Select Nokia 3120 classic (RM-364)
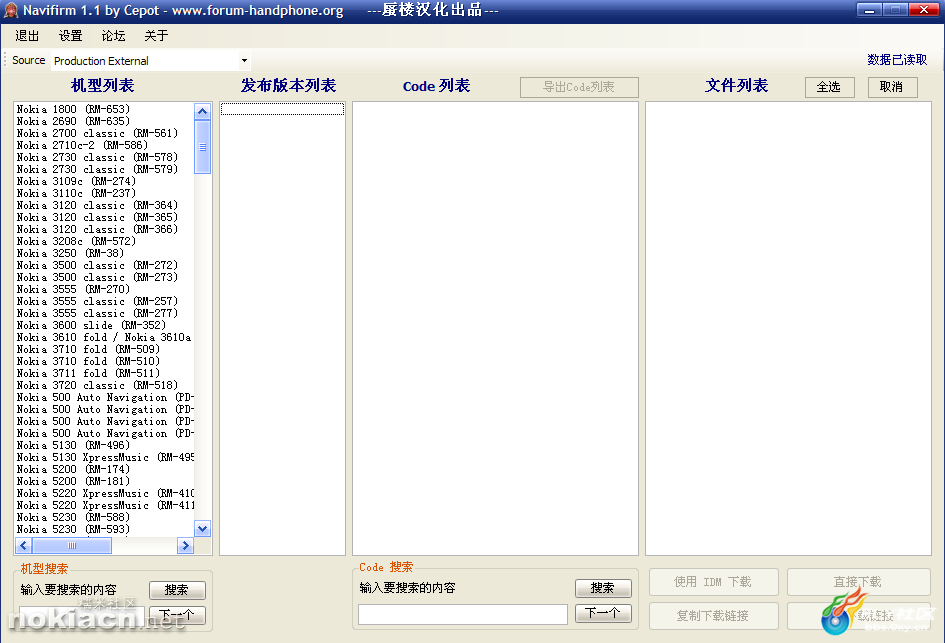Image resolution: width=945 pixels, height=643 pixels. [98, 205]
